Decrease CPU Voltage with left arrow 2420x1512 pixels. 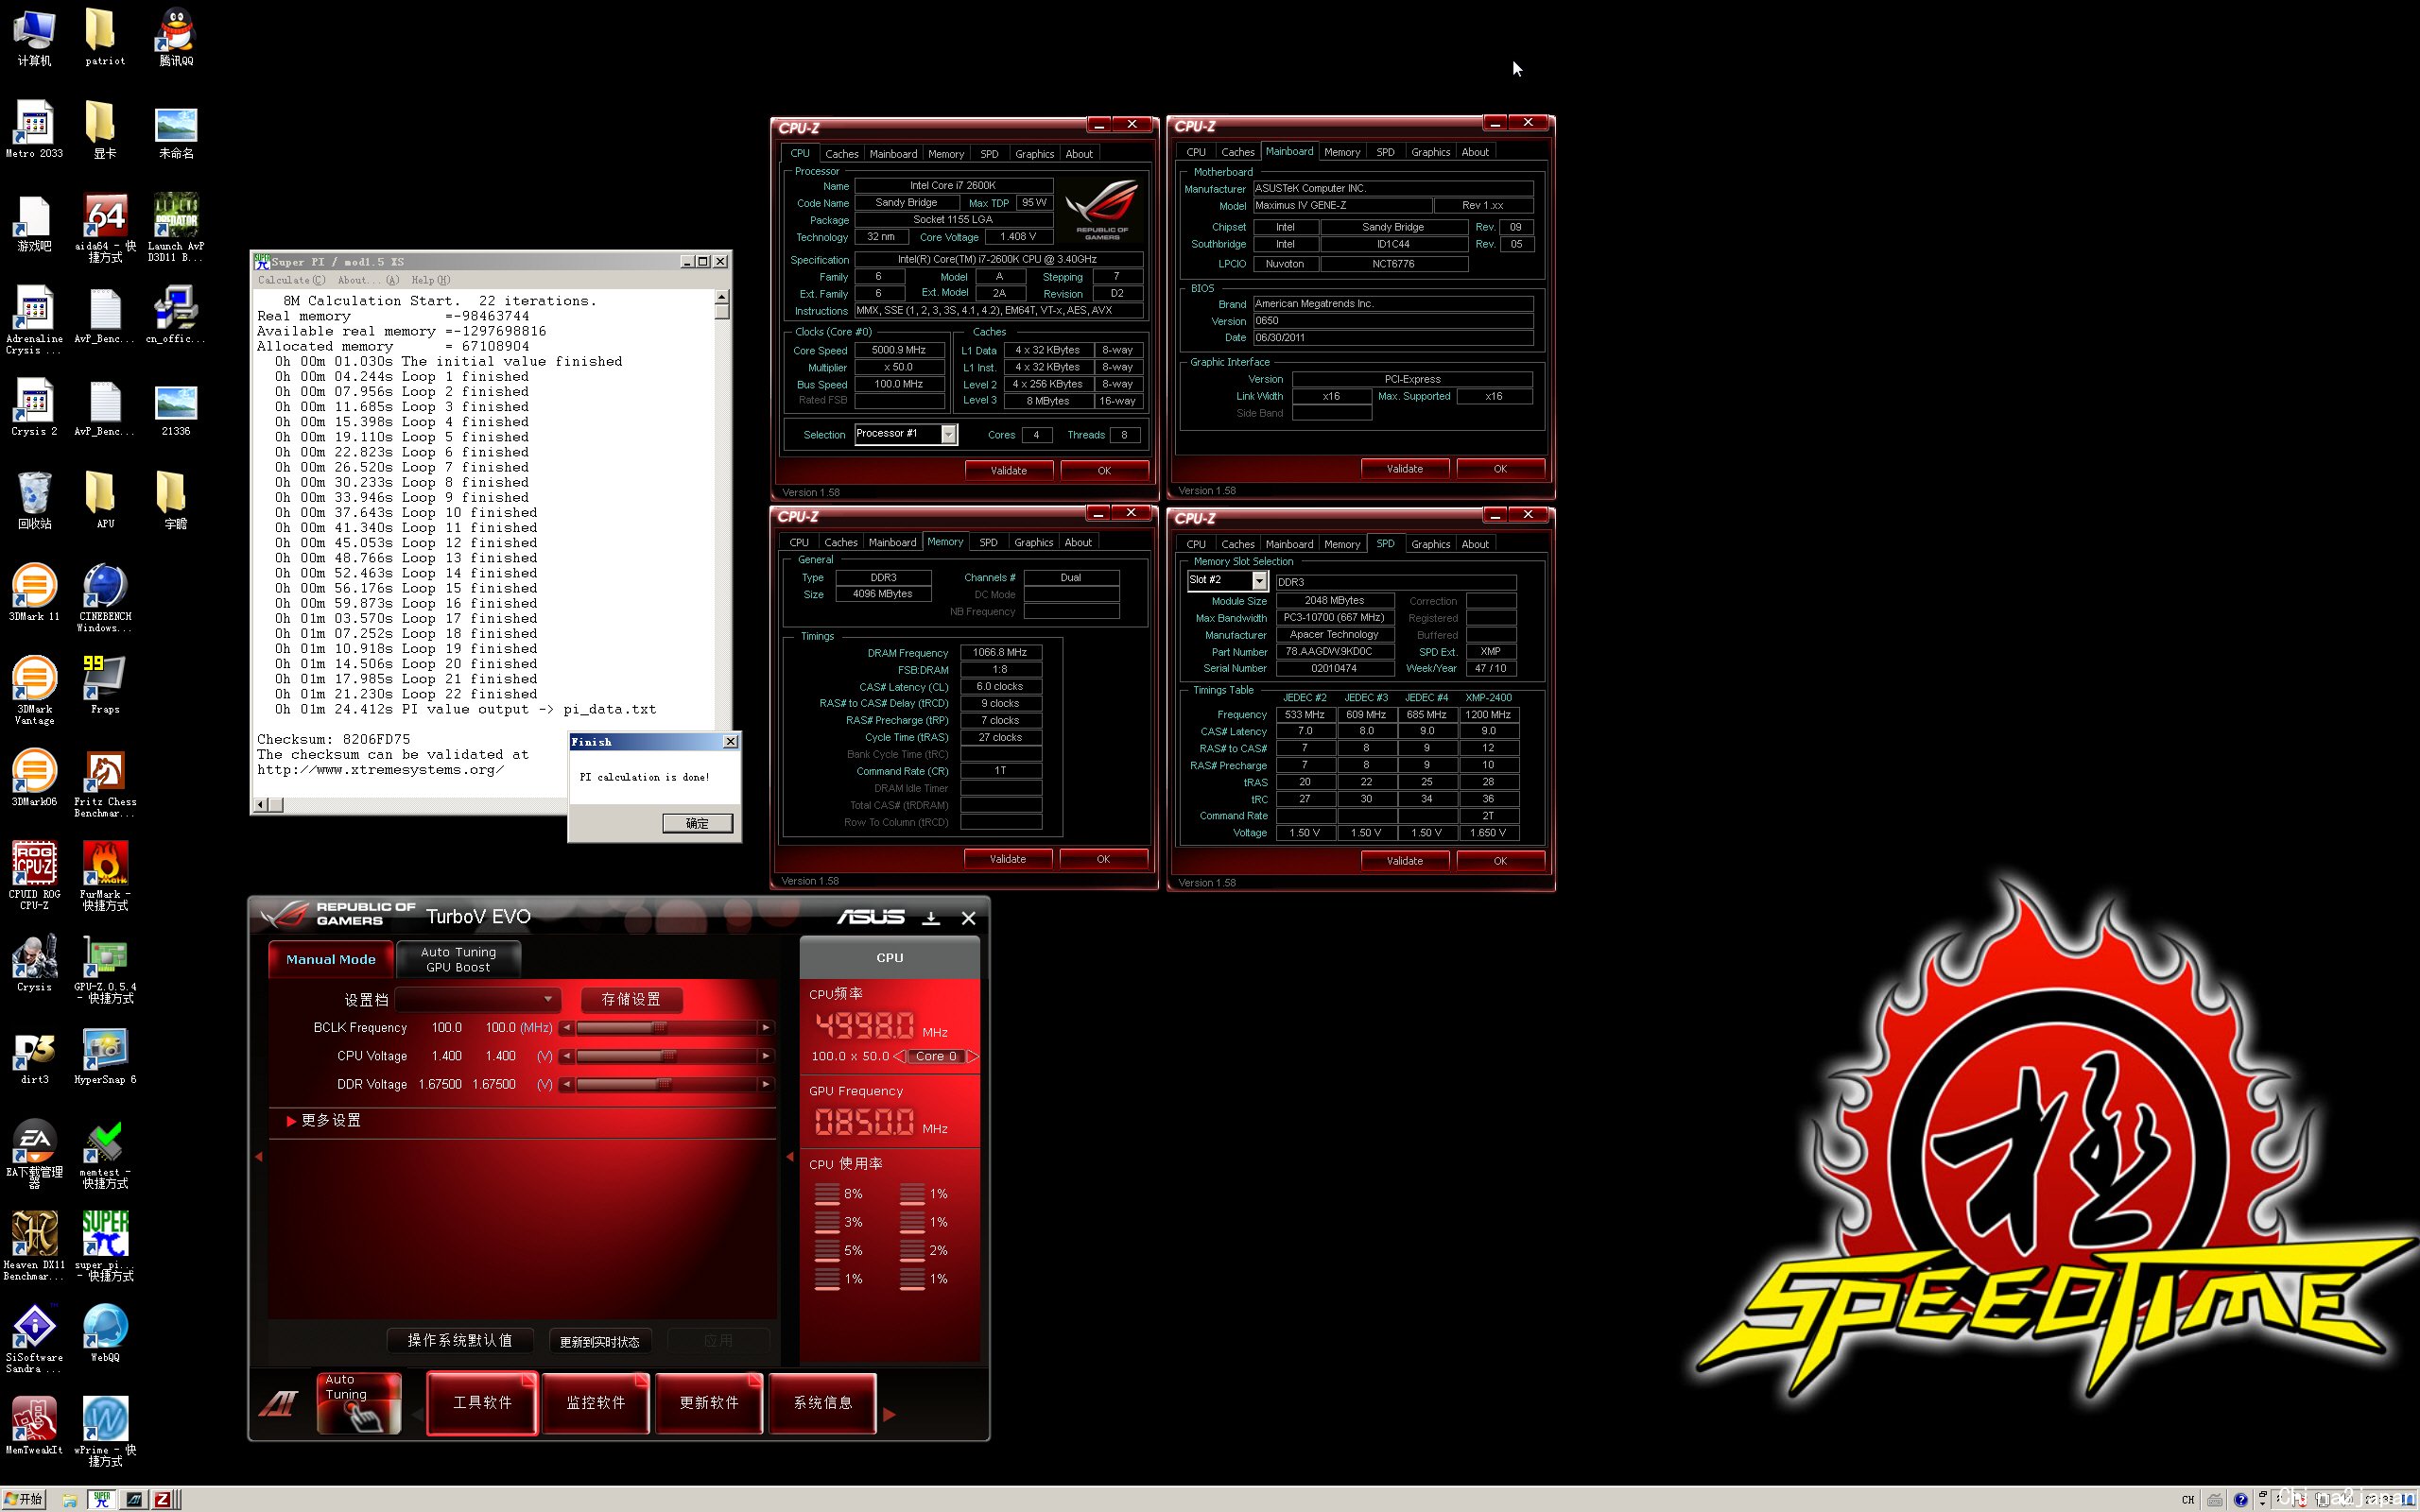tap(567, 1056)
